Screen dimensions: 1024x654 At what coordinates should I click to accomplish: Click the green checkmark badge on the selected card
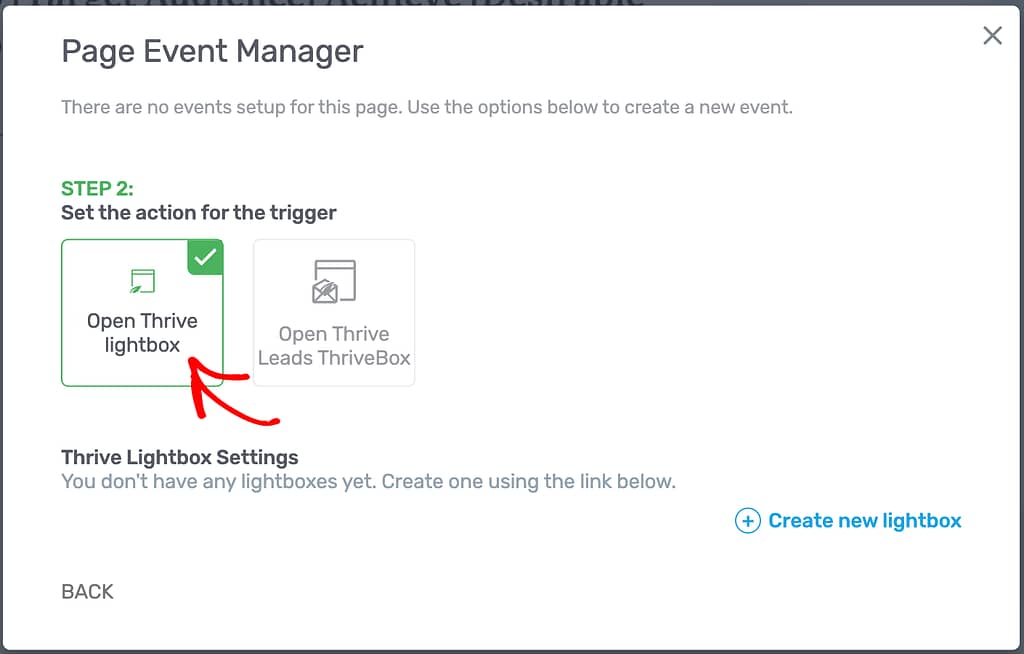tap(205, 257)
